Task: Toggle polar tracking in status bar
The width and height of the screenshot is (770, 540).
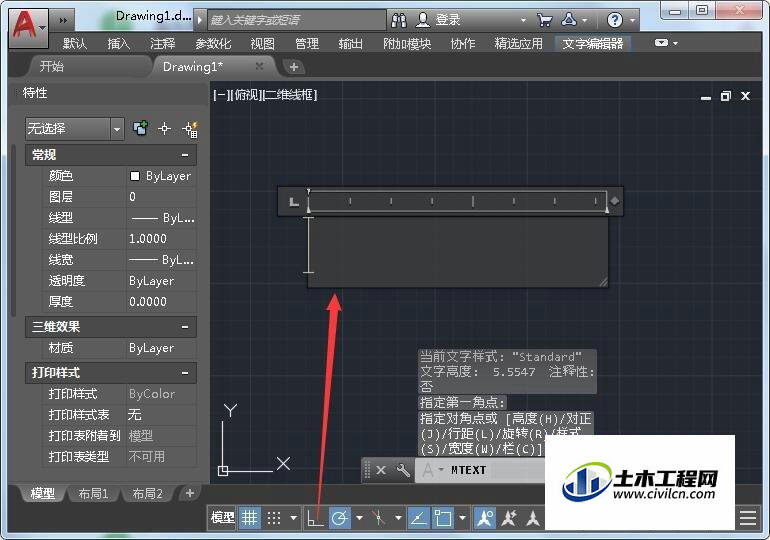Action: click(340, 518)
